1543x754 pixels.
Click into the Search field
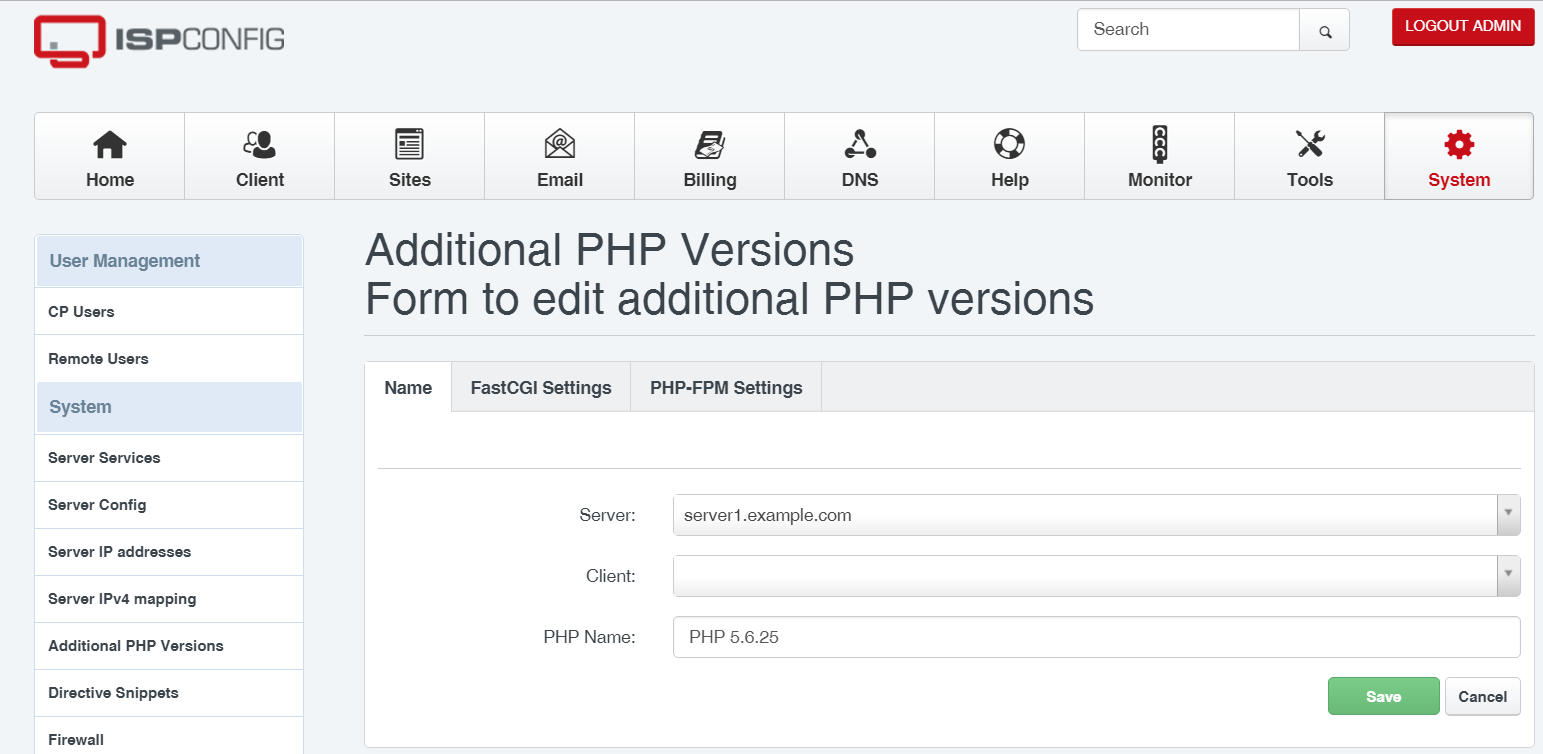(x=1188, y=30)
